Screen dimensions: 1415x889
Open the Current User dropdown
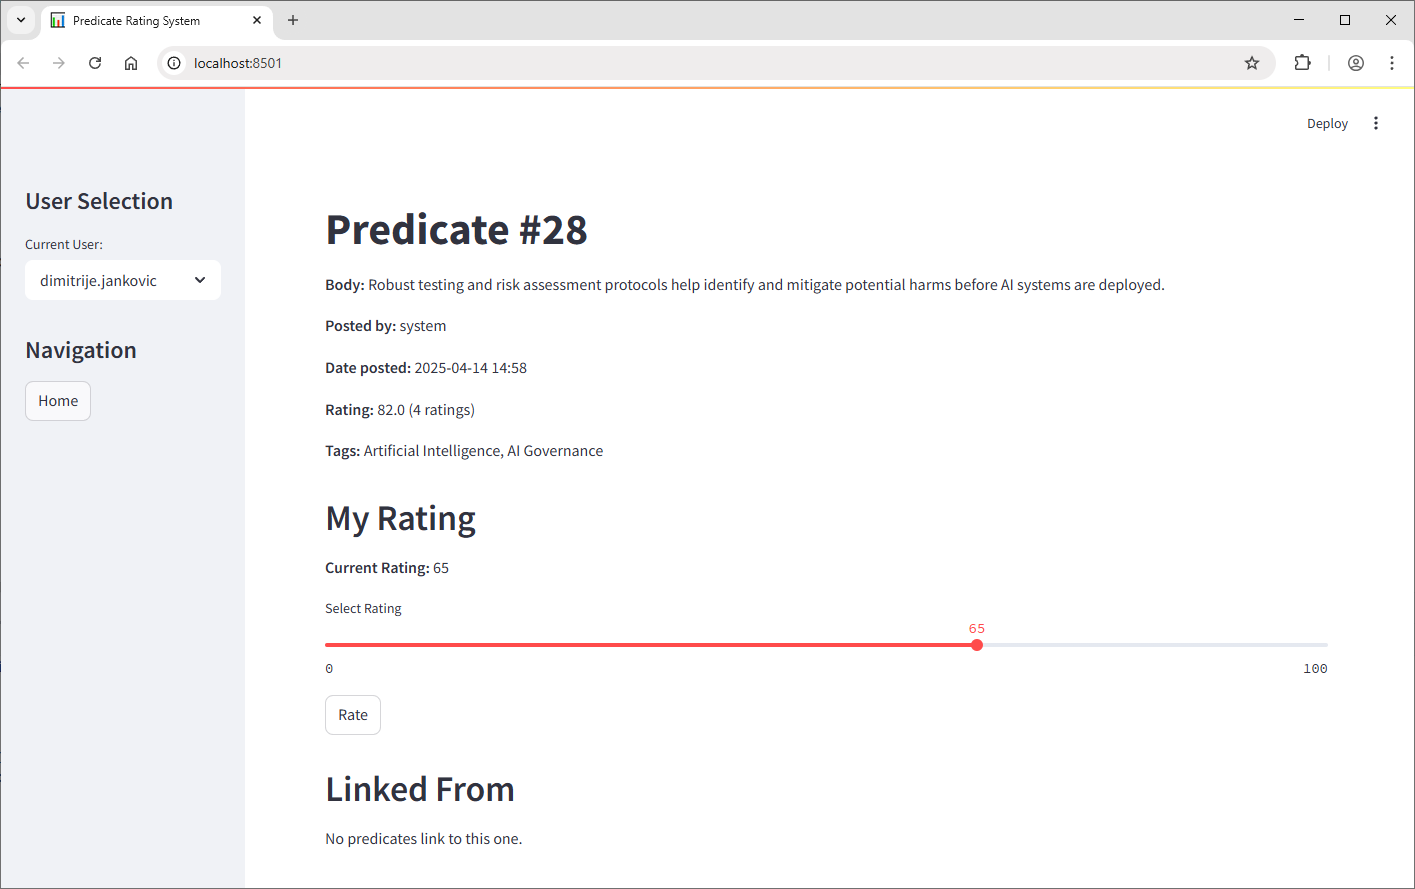click(122, 281)
